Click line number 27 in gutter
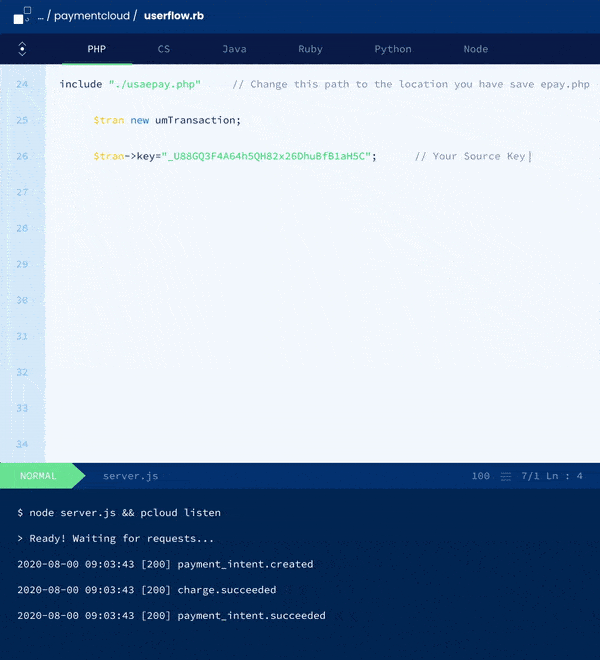600x660 pixels. coord(22,192)
